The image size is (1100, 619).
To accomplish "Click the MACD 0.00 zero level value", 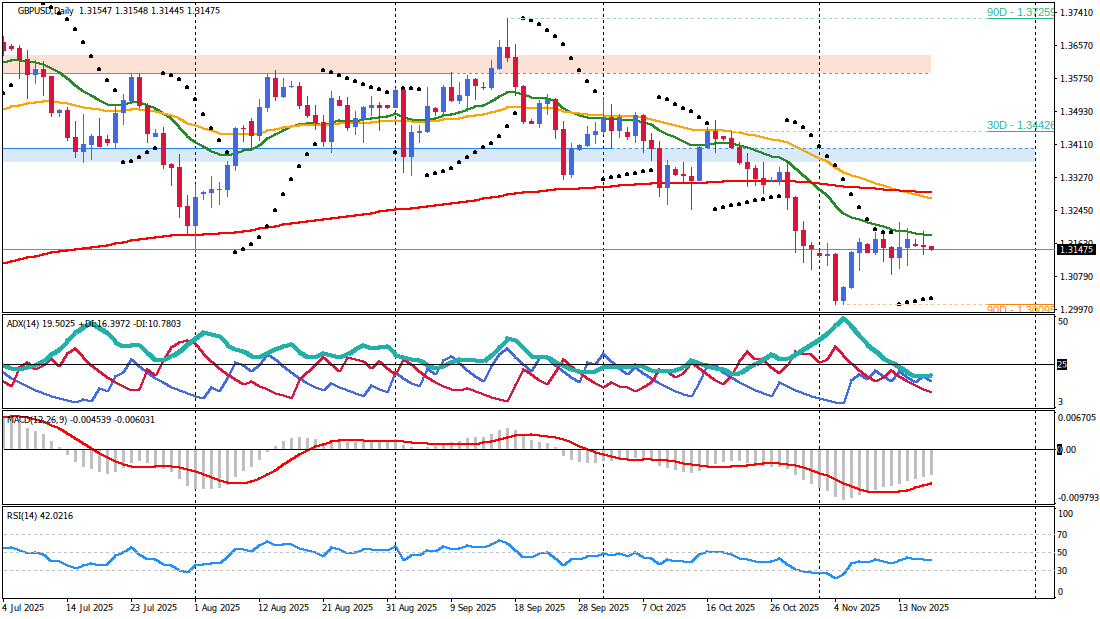I will tap(1066, 450).
